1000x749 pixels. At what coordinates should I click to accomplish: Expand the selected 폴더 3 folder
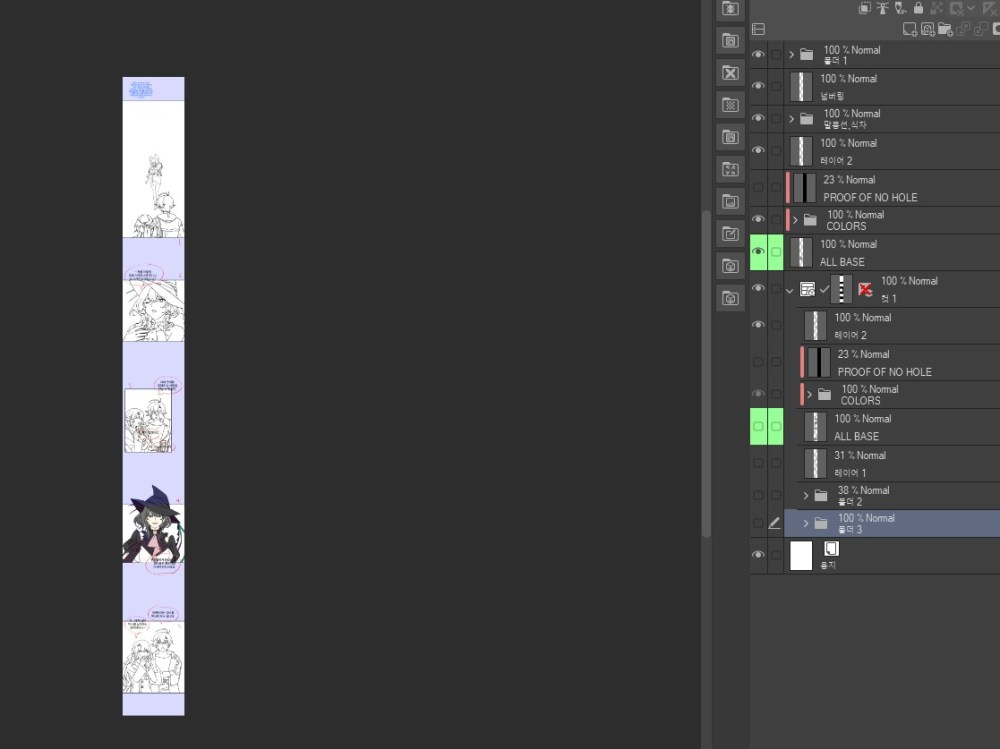806,523
